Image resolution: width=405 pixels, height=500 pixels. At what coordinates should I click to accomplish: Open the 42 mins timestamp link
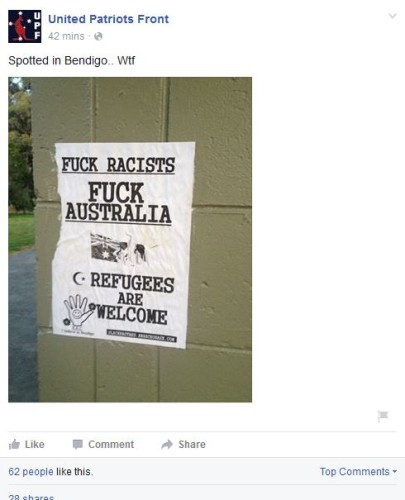point(66,36)
